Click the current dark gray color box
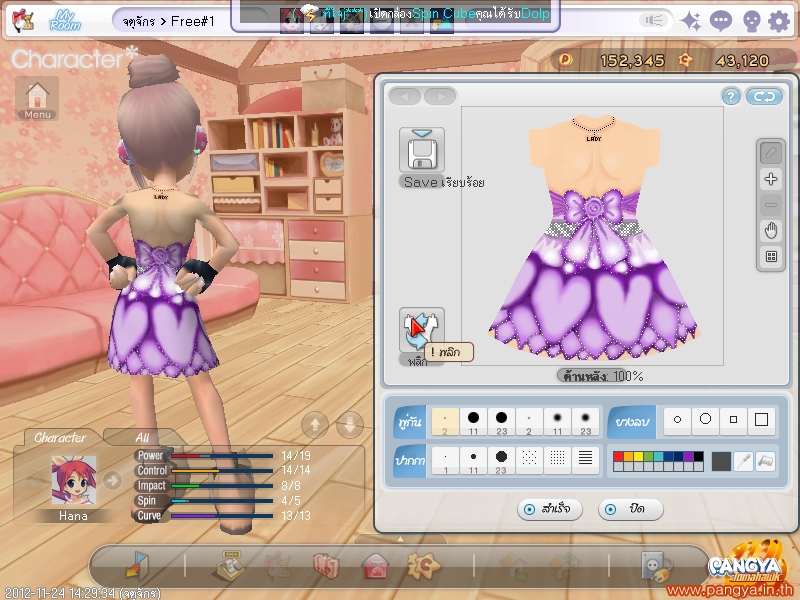This screenshot has width=800, height=600. point(721,461)
